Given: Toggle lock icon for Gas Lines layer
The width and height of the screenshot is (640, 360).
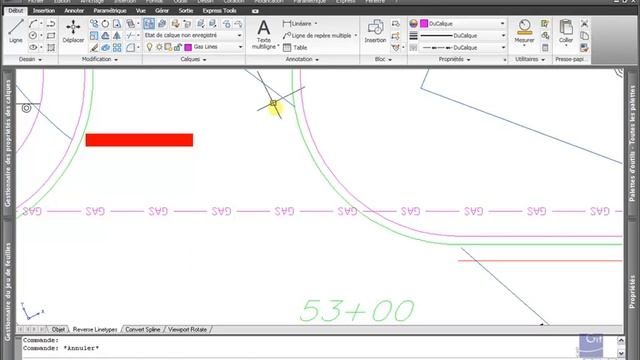Looking at the screenshot, I should click(178, 47).
